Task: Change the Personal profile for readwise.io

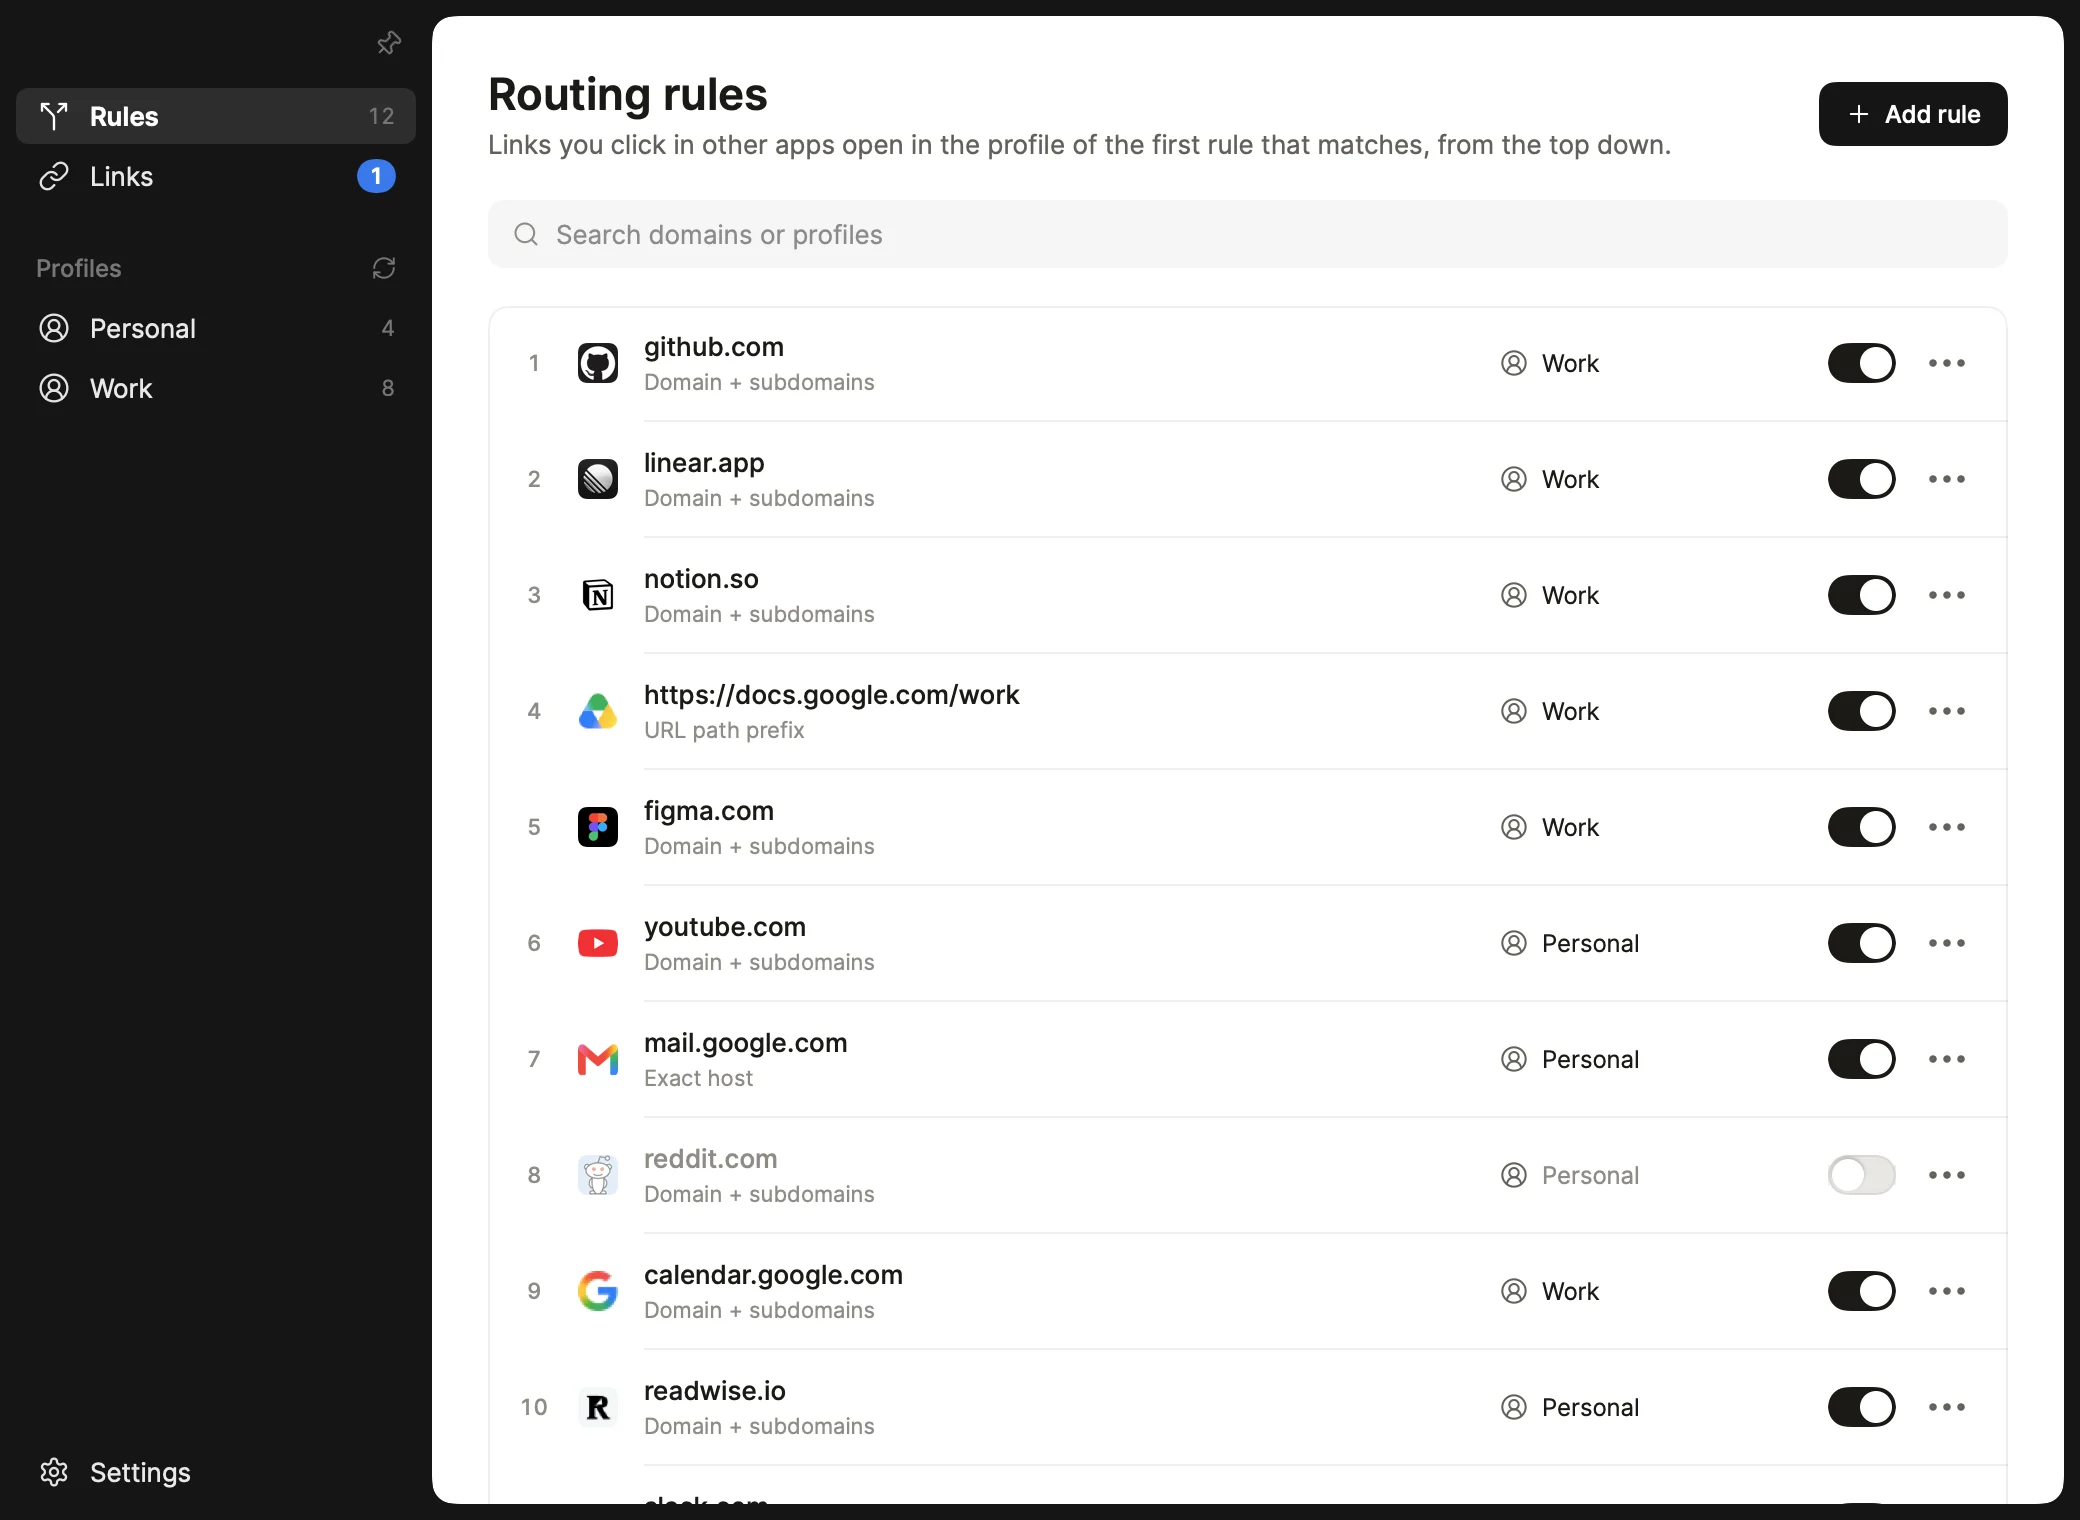Action: (x=1570, y=1407)
